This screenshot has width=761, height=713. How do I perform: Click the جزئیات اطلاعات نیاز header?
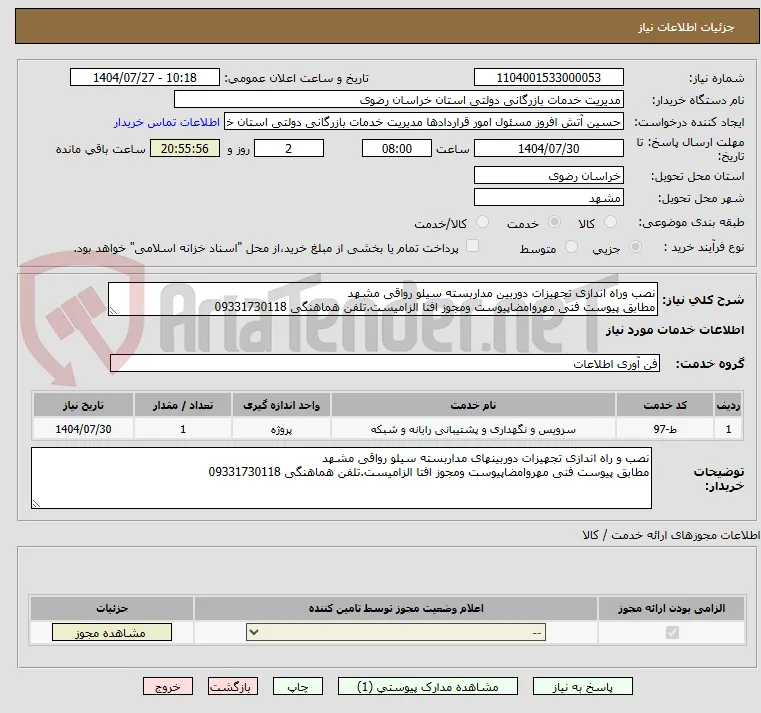click(686, 27)
